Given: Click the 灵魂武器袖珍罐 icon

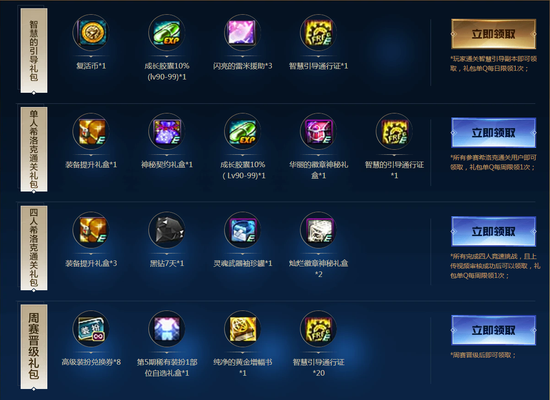Looking at the screenshot, I should [242, 230].
